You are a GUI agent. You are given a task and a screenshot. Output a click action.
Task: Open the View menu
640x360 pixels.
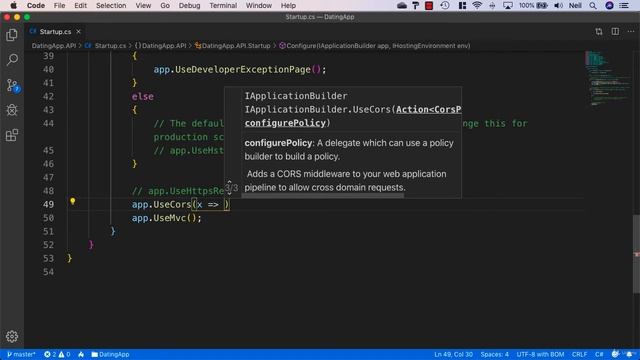pyautogui.click(x=143, y=5)
